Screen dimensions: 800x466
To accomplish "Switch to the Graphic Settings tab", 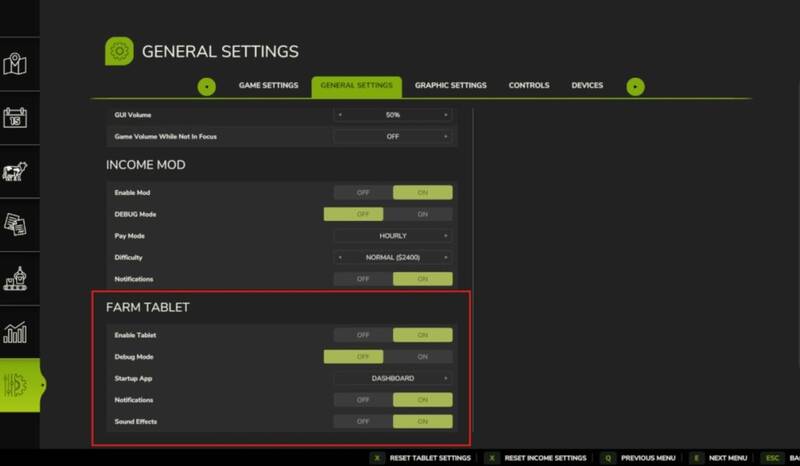I will [x=451, y=86].
